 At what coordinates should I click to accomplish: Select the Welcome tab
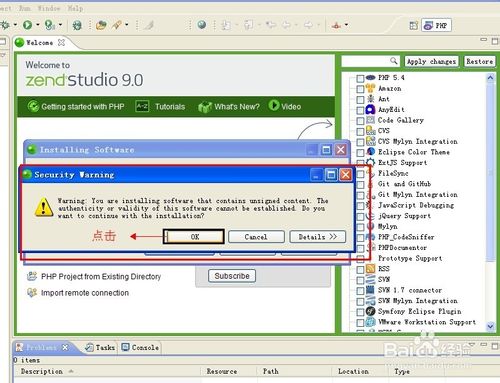coord(39,43)
